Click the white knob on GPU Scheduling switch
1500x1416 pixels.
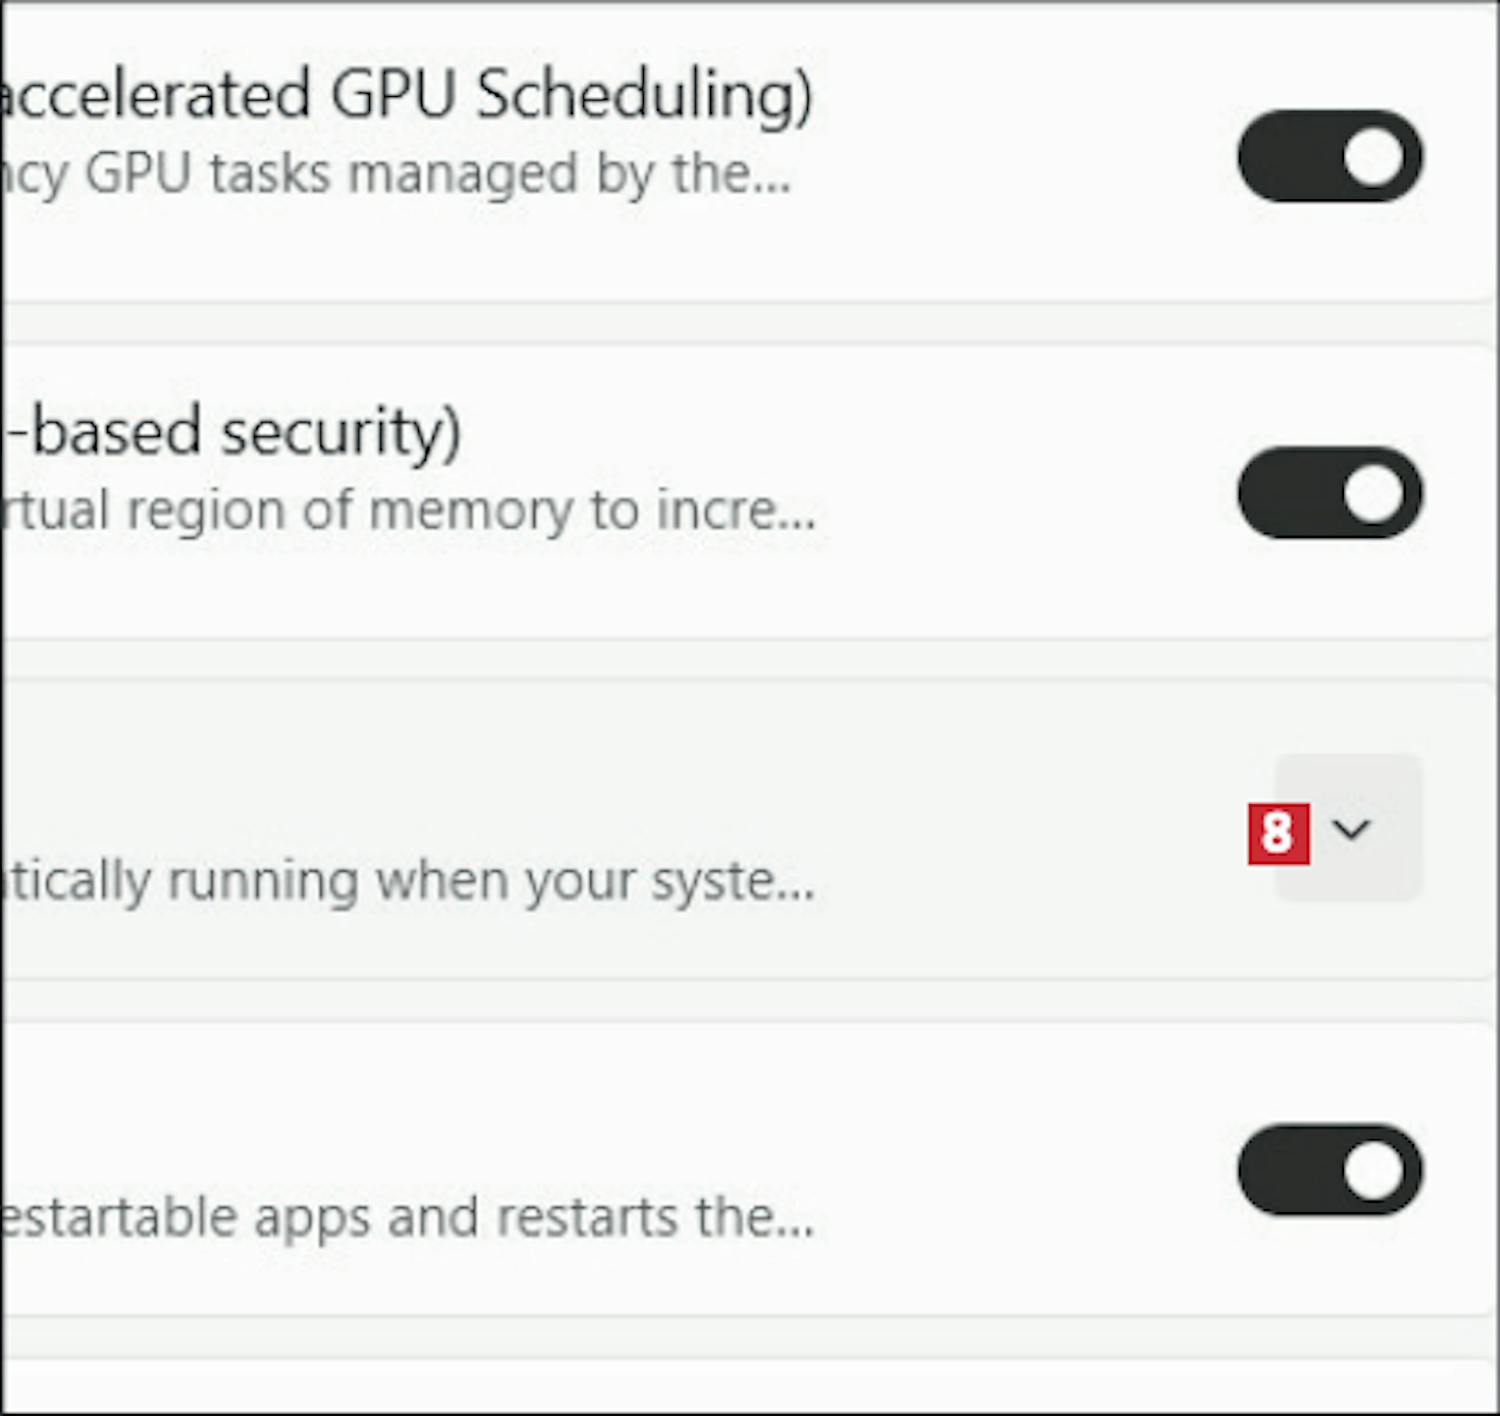pyautogui.click(x=1373, y=157)
